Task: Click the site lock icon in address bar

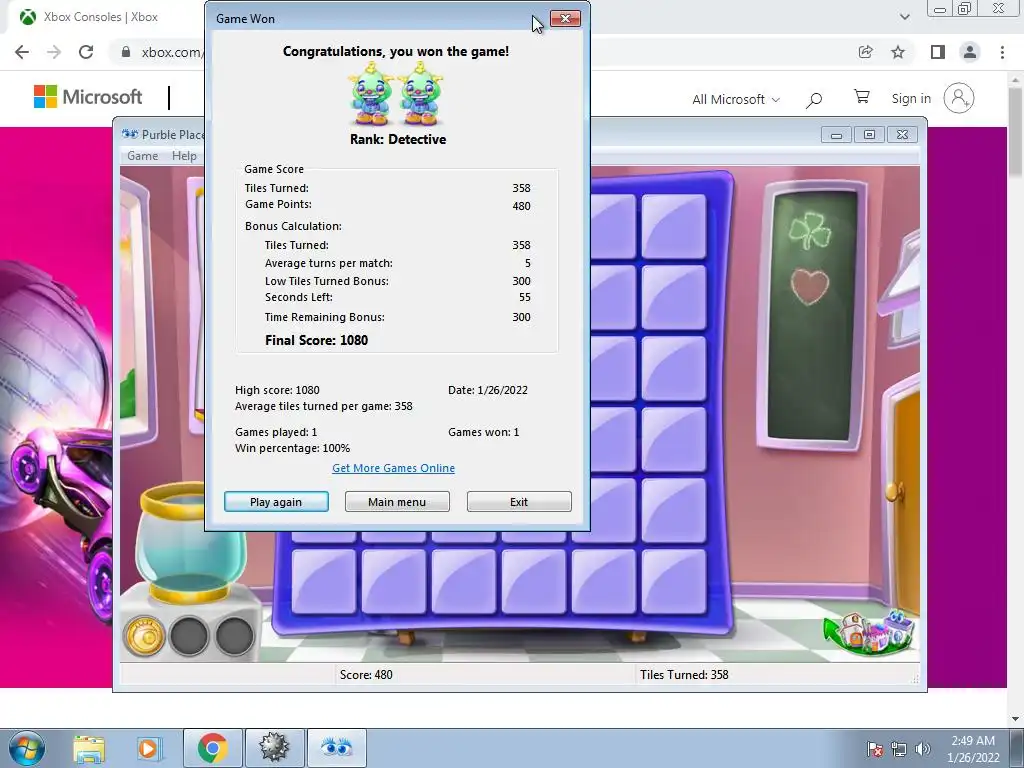Action: (126, 52)
